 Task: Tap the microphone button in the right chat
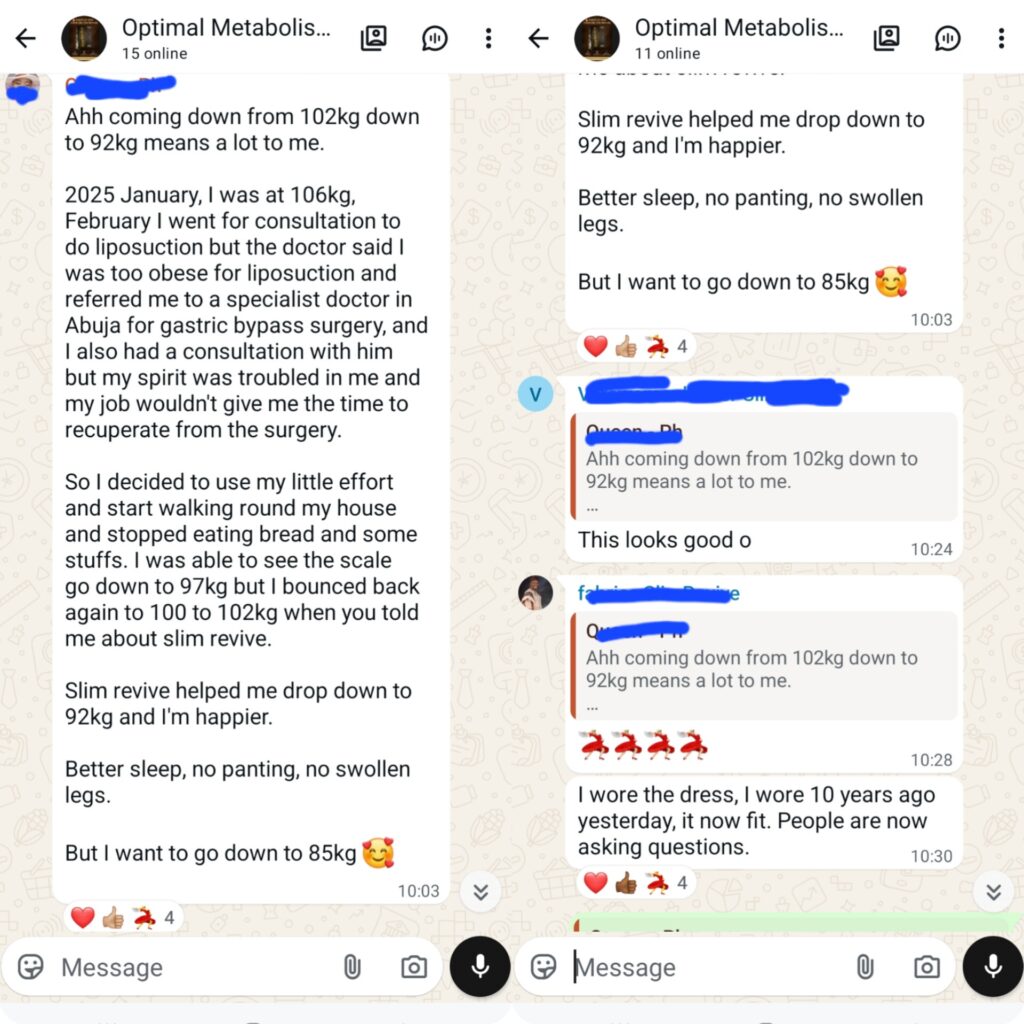point(993,967)
